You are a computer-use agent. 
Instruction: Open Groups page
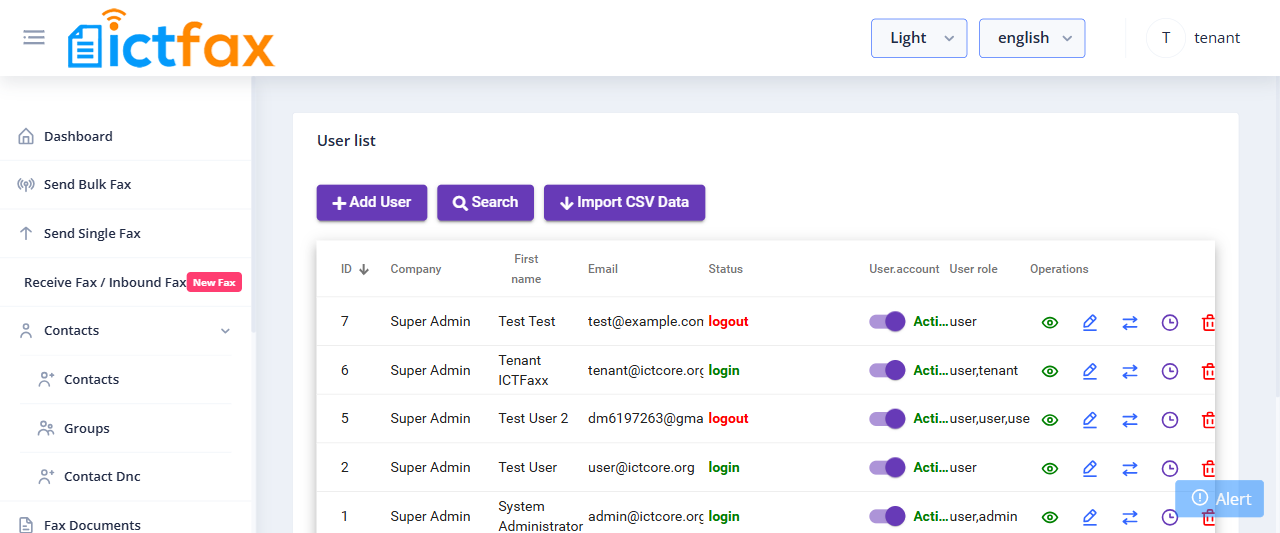(x=87, y=428)
